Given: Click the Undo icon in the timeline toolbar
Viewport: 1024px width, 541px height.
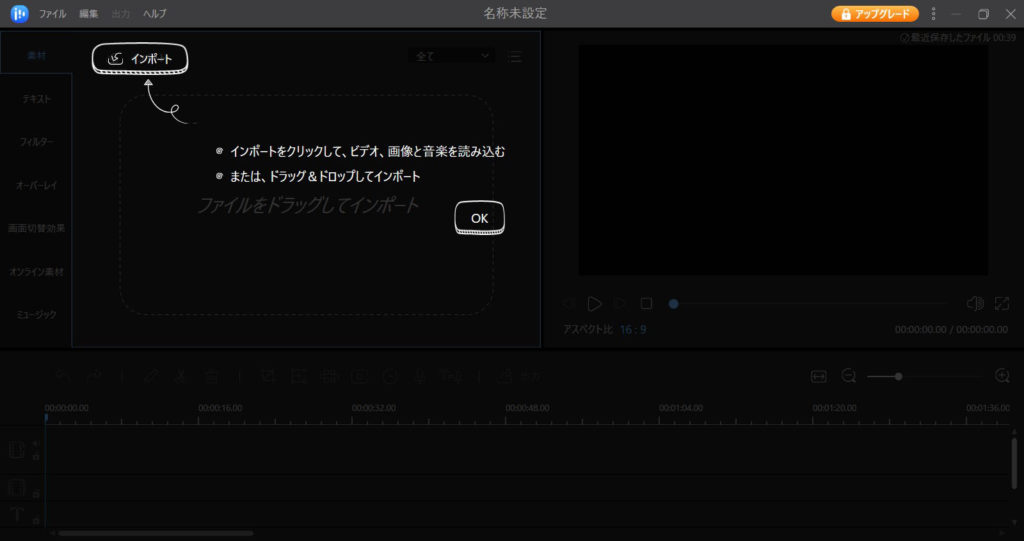Looking at the screenshot, I should click(x=61, y=376).
